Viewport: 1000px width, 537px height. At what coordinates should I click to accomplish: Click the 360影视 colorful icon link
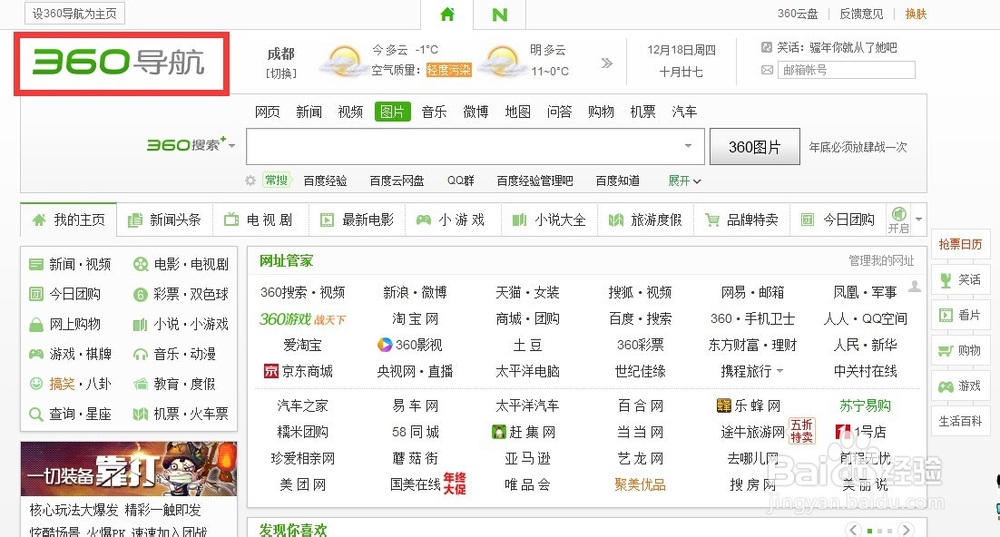pos(385,345)
